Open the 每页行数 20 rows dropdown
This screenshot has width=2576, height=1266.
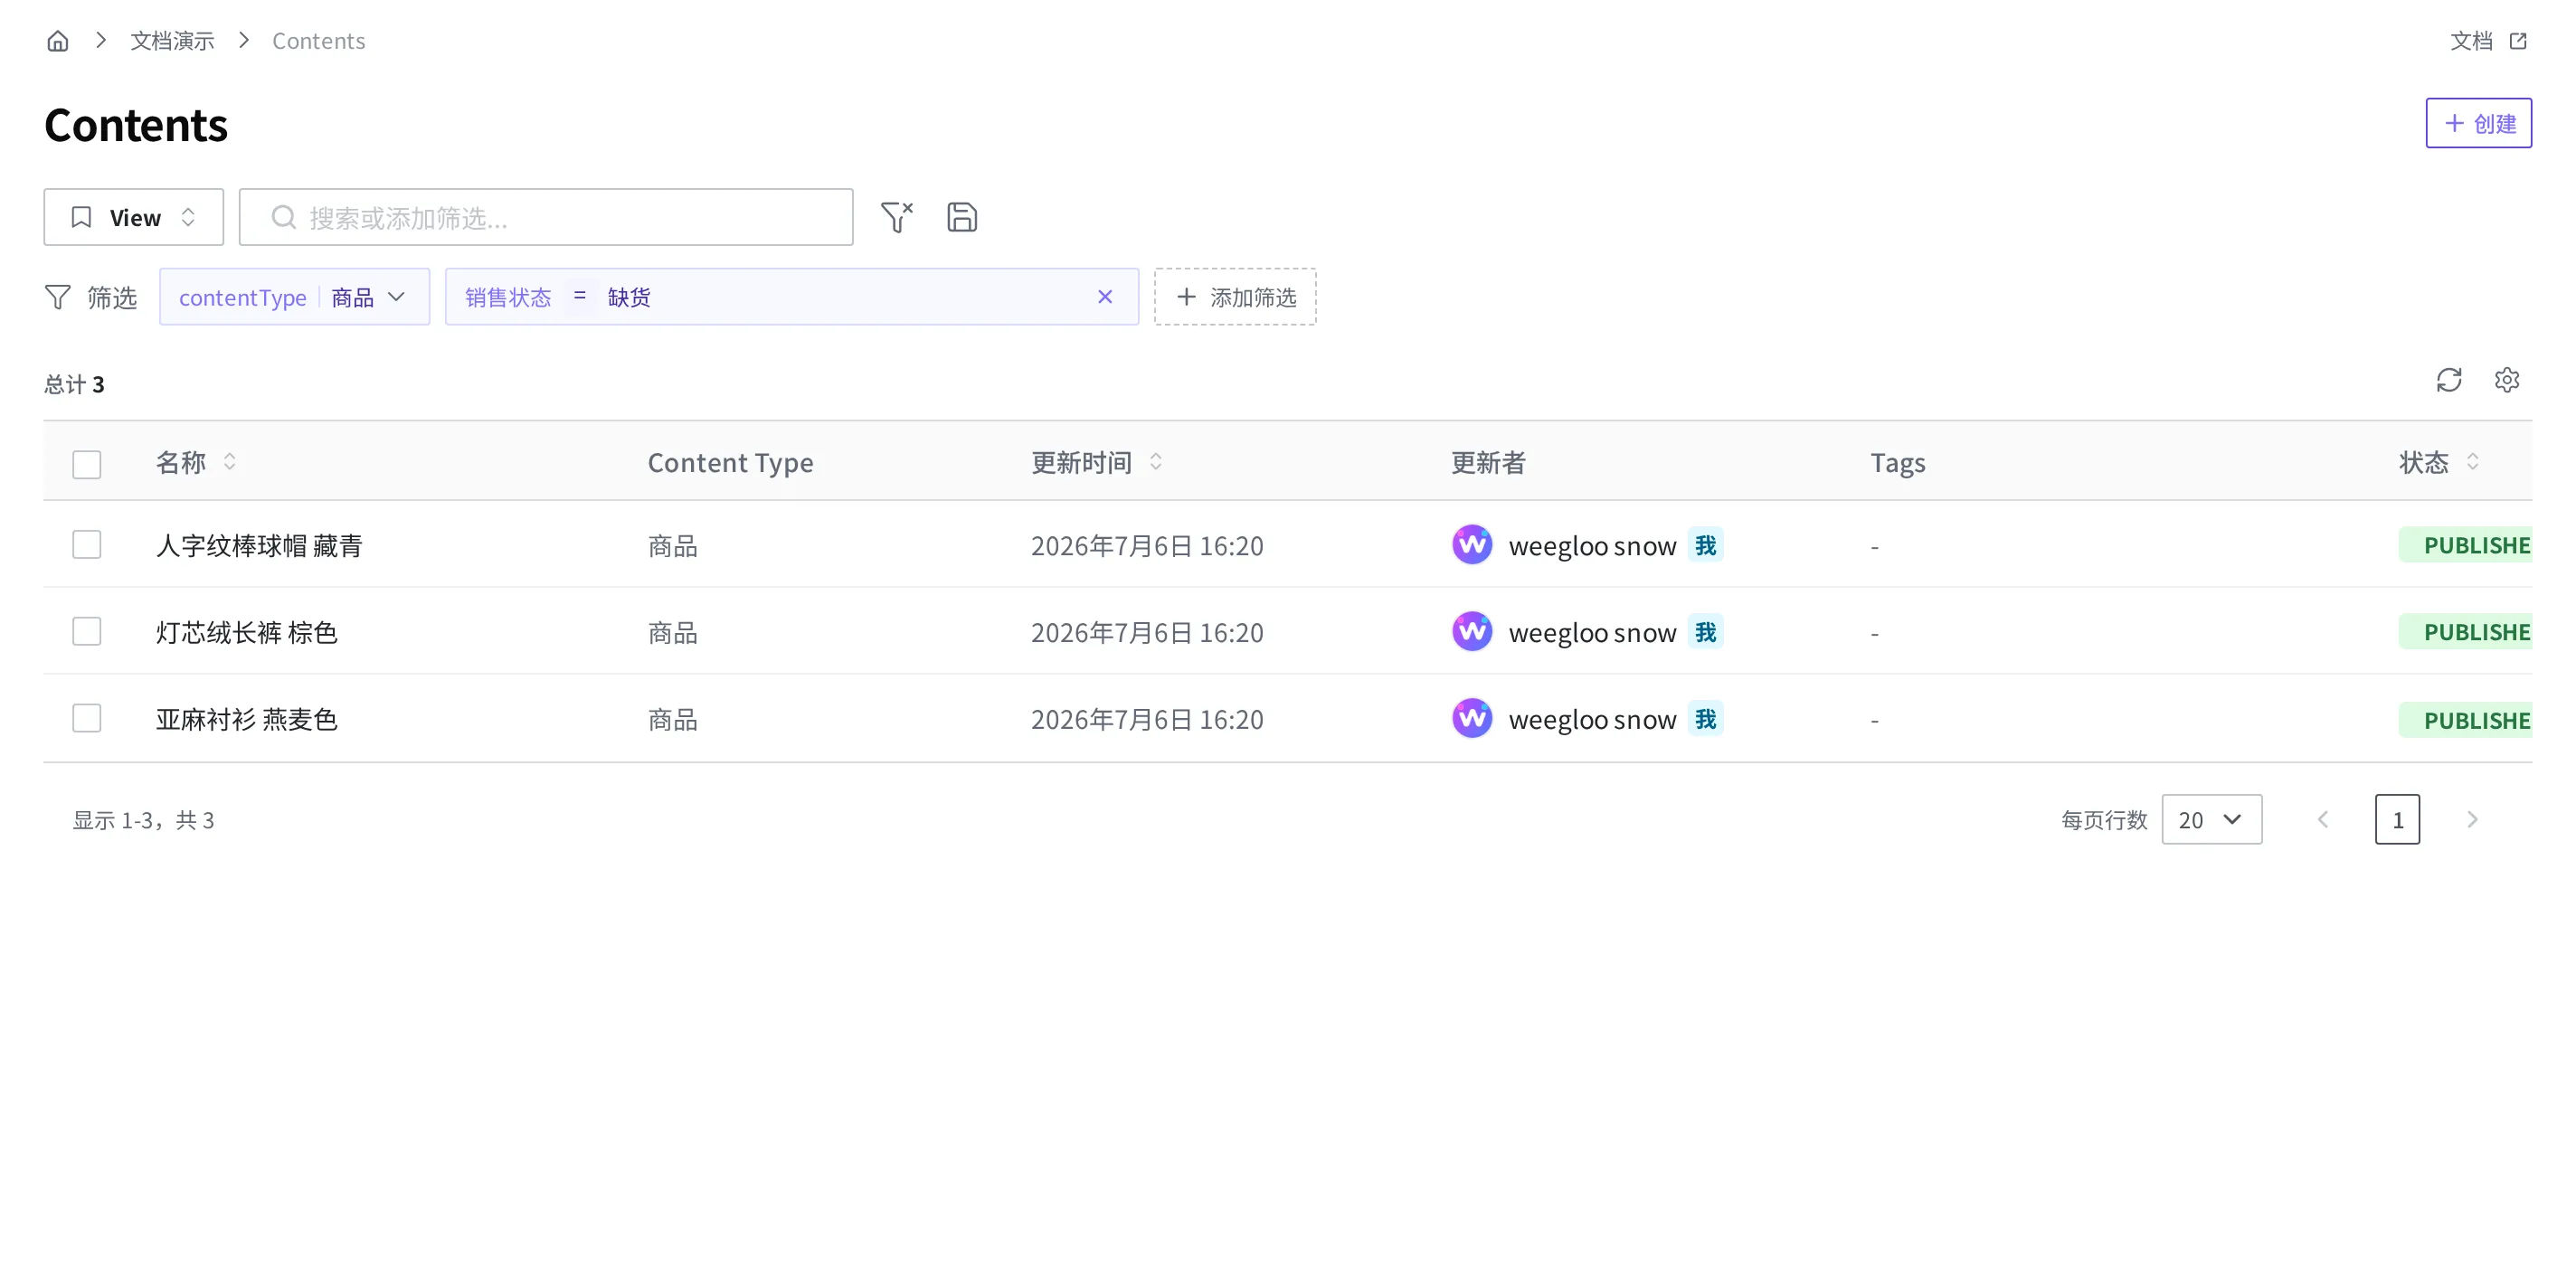click(x=2212, y=820)
